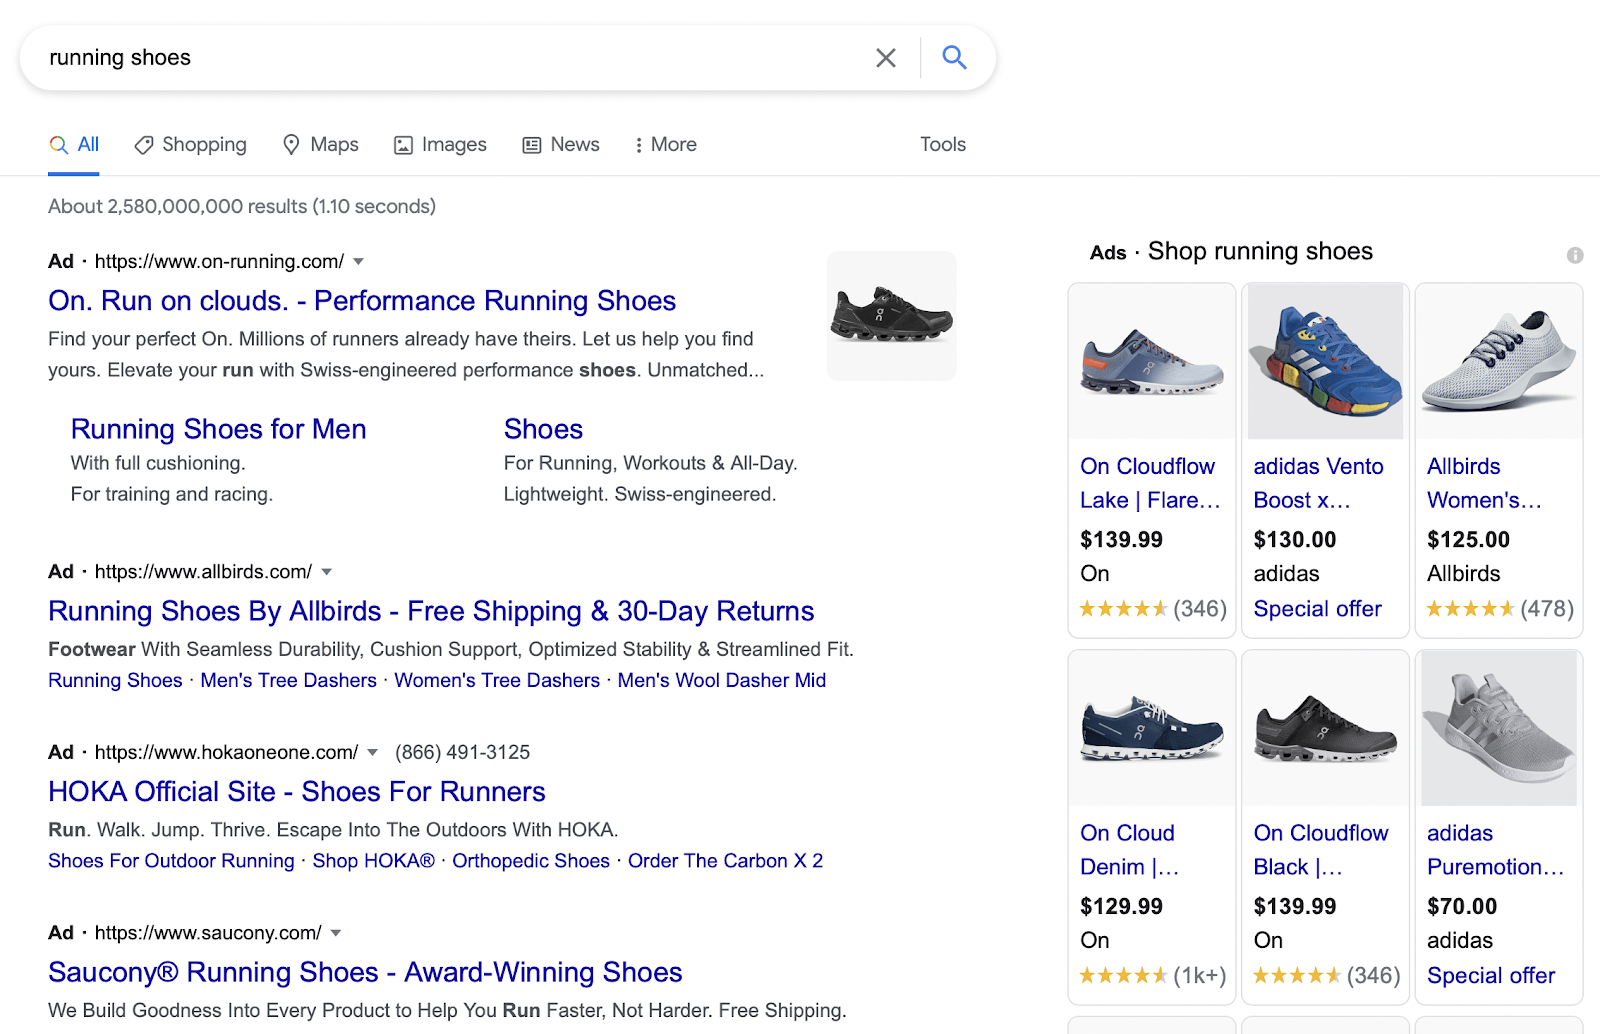
Task: Expand the hokaoneone.com ad URL arrow
Action: pos(372,752)
